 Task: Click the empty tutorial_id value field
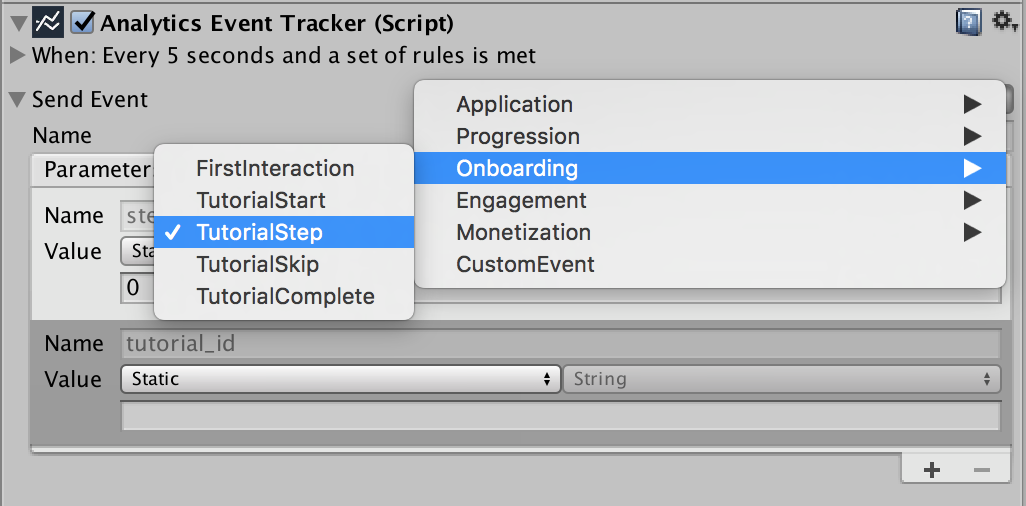[561, 416]
